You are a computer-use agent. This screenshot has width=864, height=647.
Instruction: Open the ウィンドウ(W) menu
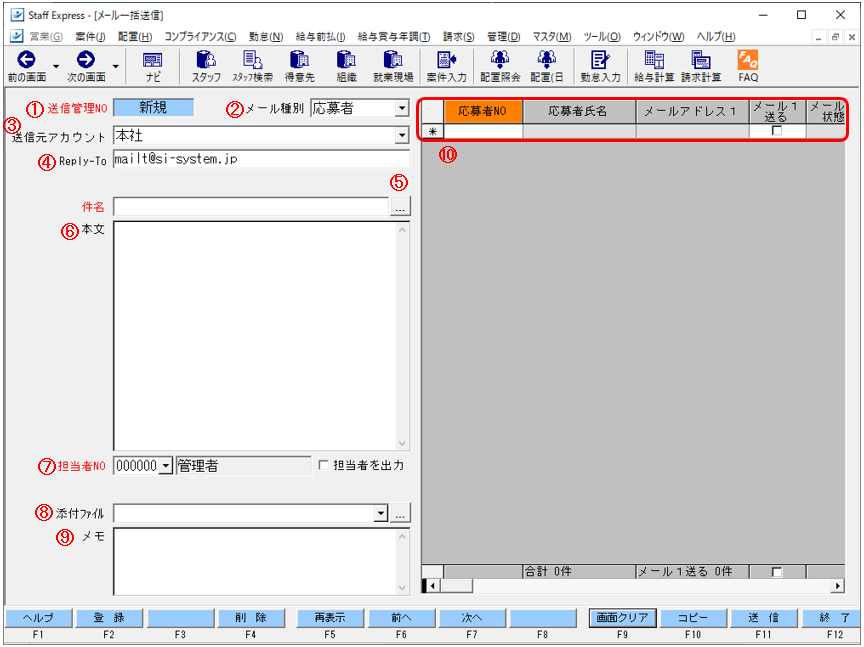click(658, 37)
